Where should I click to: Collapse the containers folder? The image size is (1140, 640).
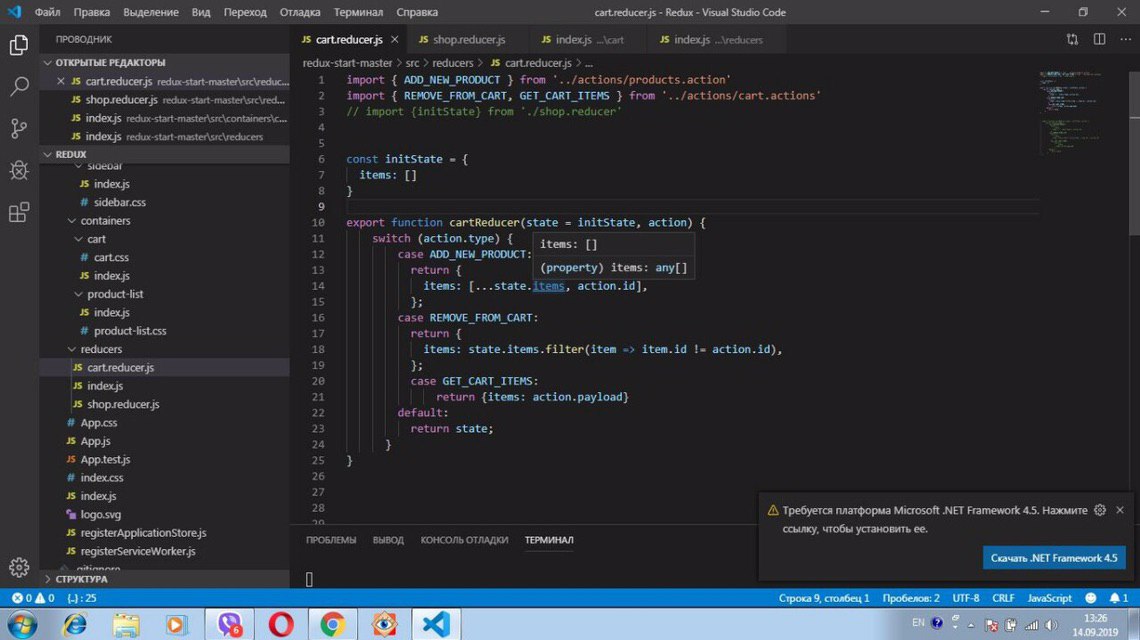105,221
